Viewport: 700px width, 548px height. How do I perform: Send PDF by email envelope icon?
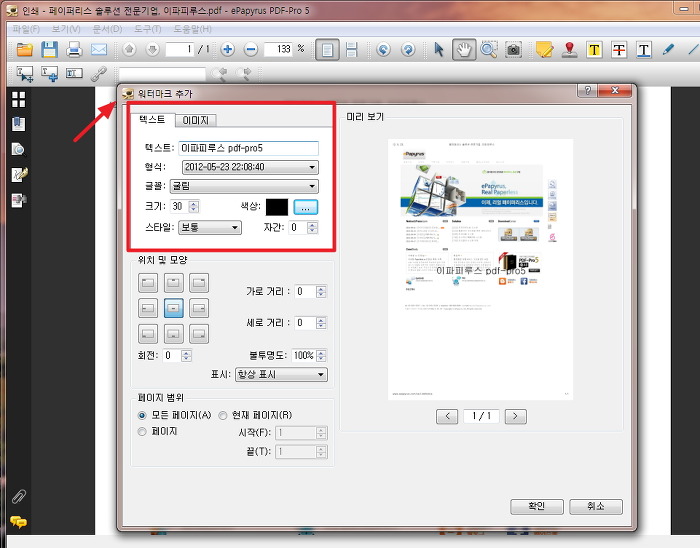[x=99, y=50]
